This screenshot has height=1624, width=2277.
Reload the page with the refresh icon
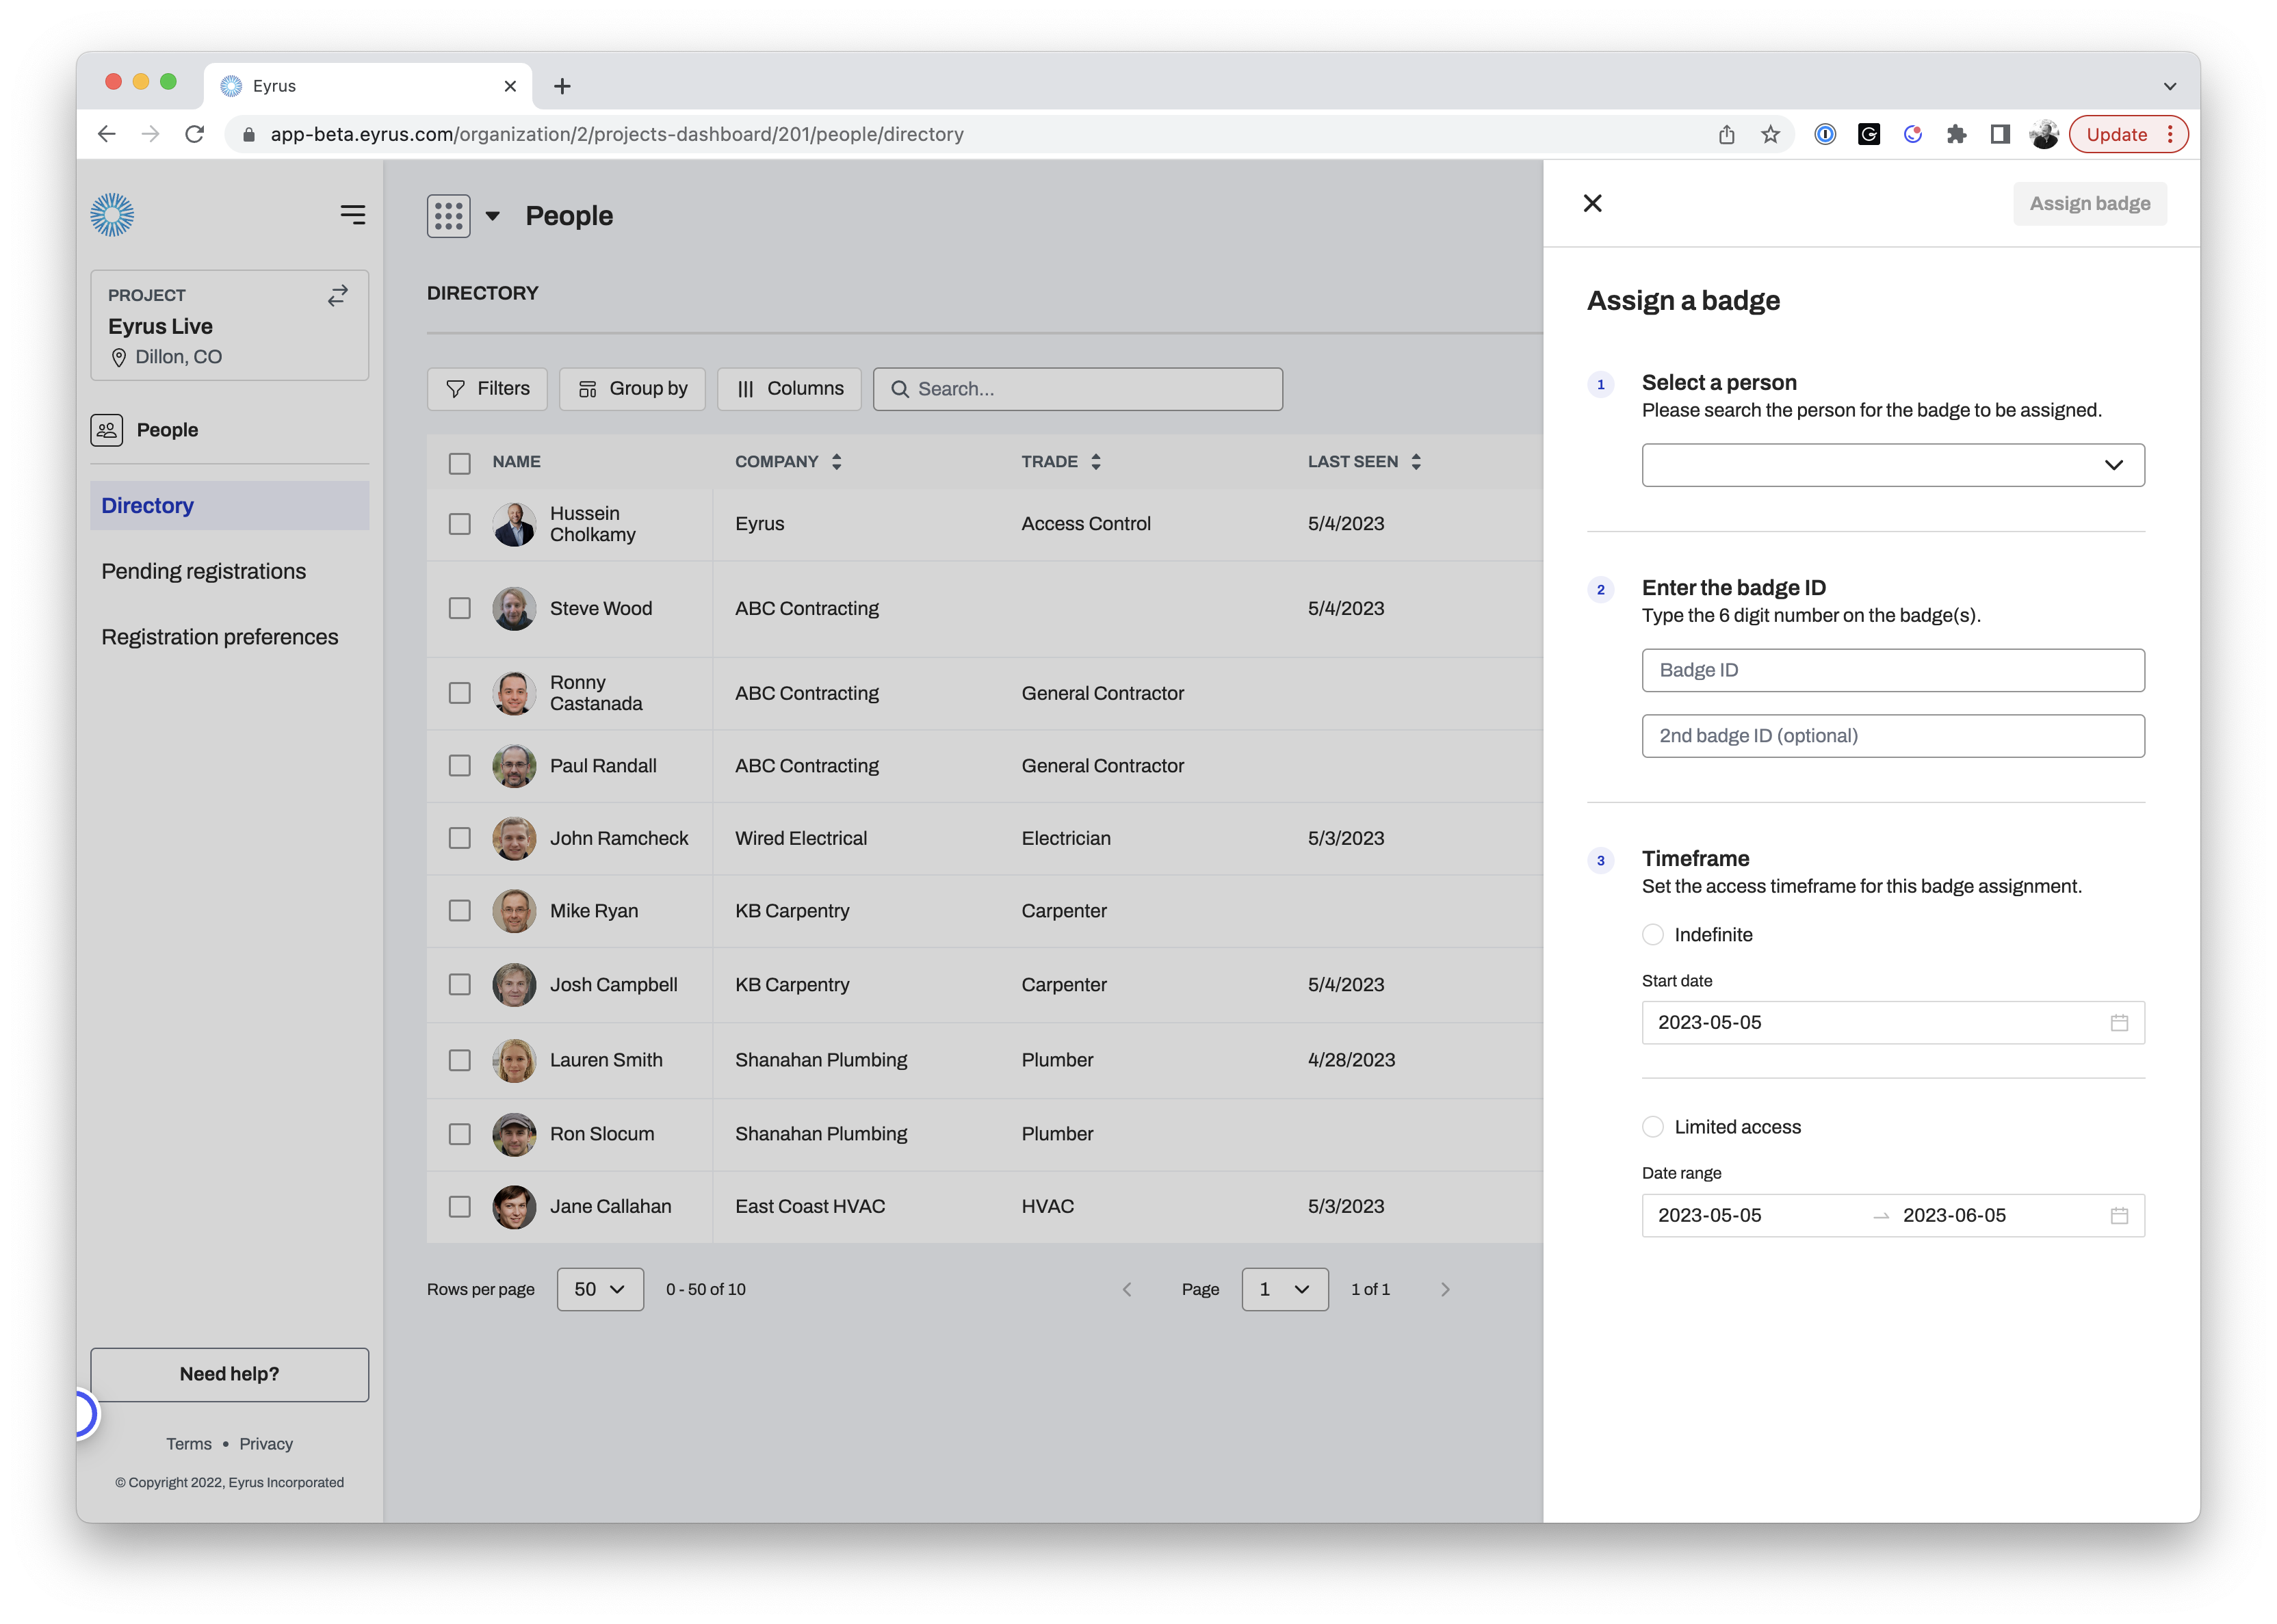pos(195,134)
